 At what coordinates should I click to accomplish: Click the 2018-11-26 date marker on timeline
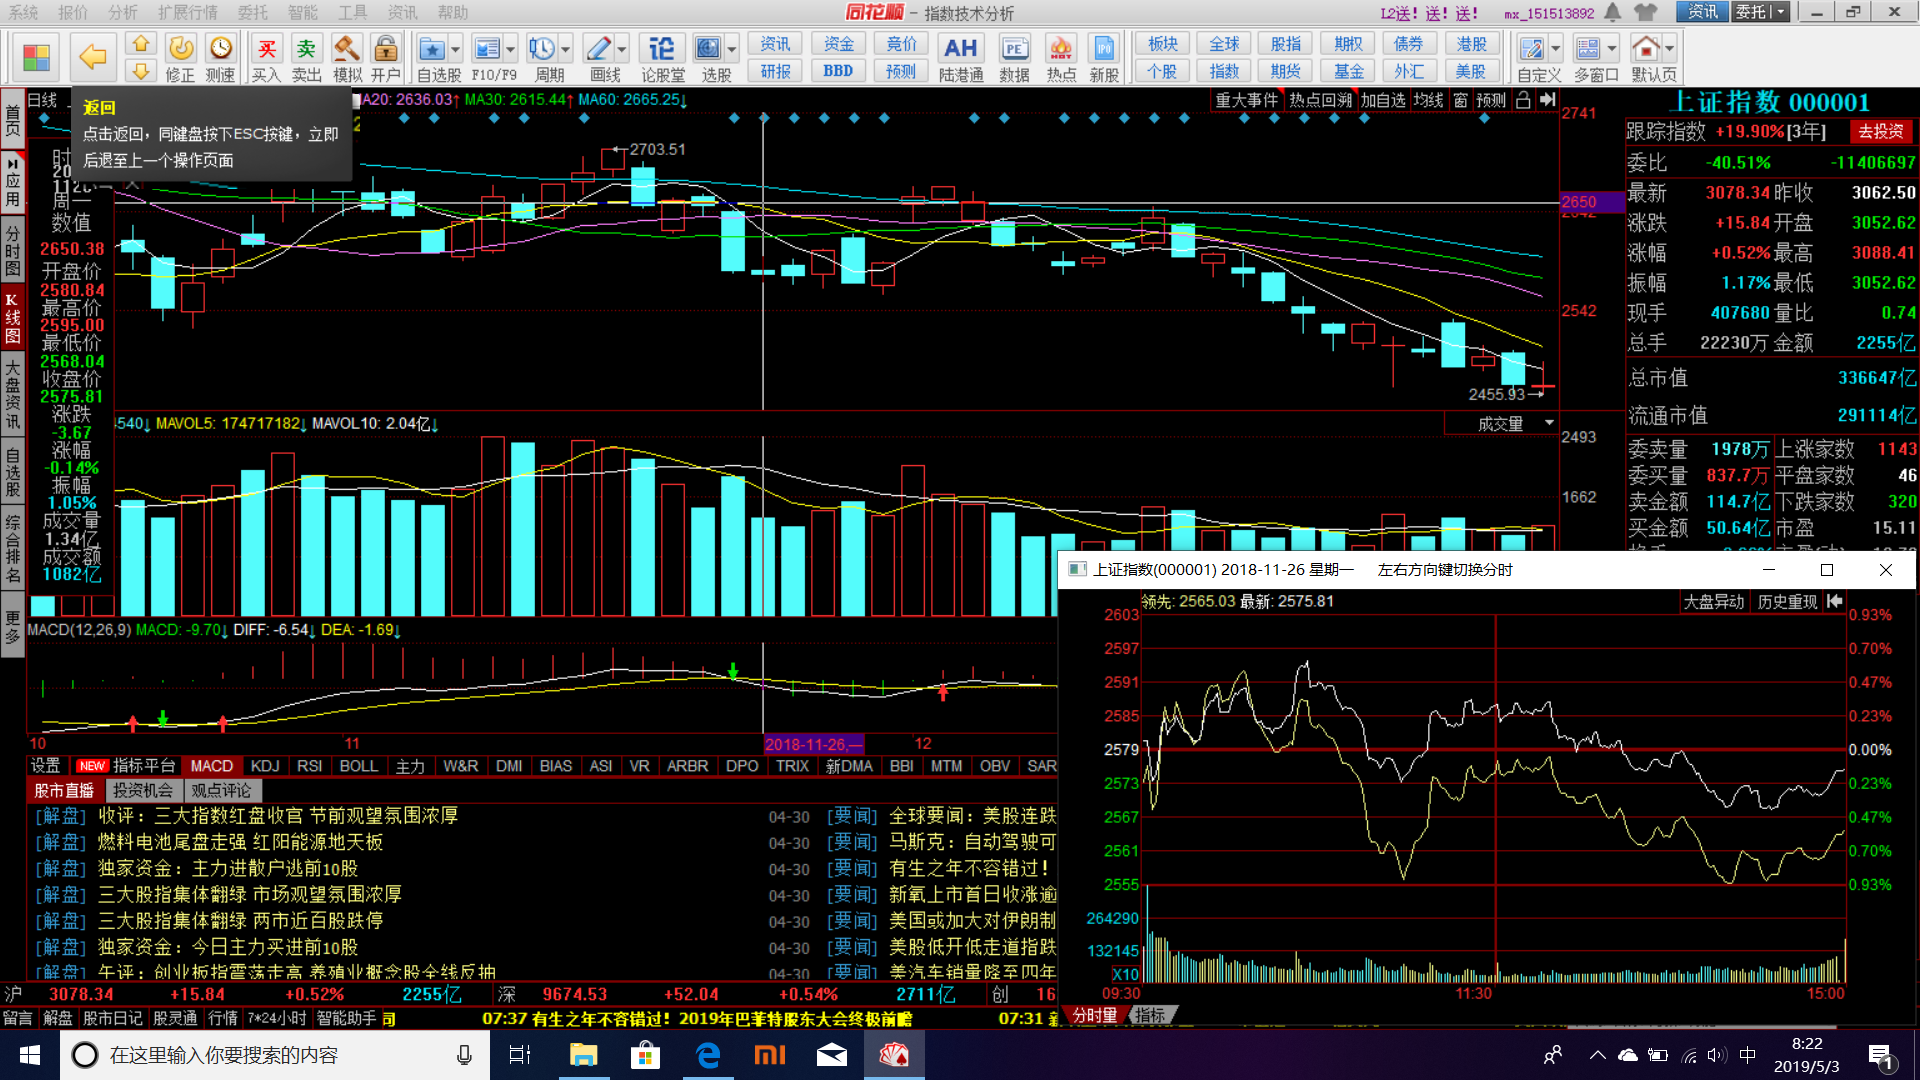(x=813, y=744)
